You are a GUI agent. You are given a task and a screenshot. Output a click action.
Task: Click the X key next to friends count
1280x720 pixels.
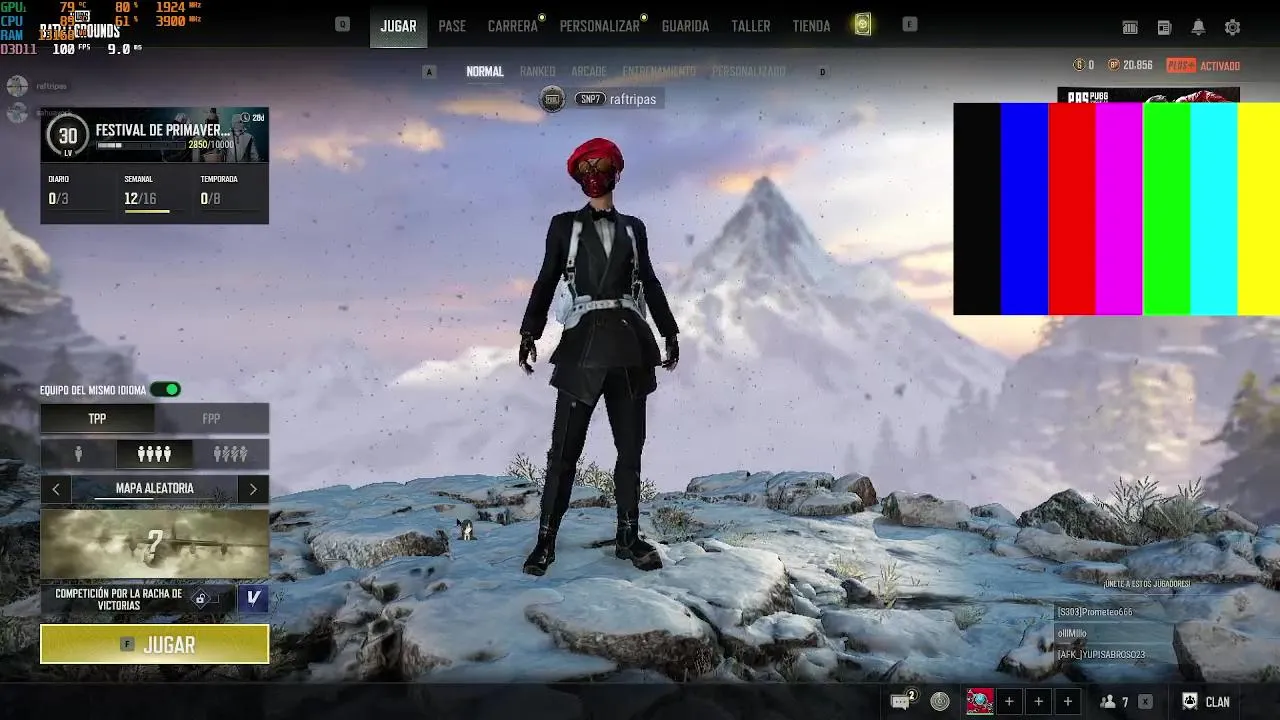tap(1145, 702)
